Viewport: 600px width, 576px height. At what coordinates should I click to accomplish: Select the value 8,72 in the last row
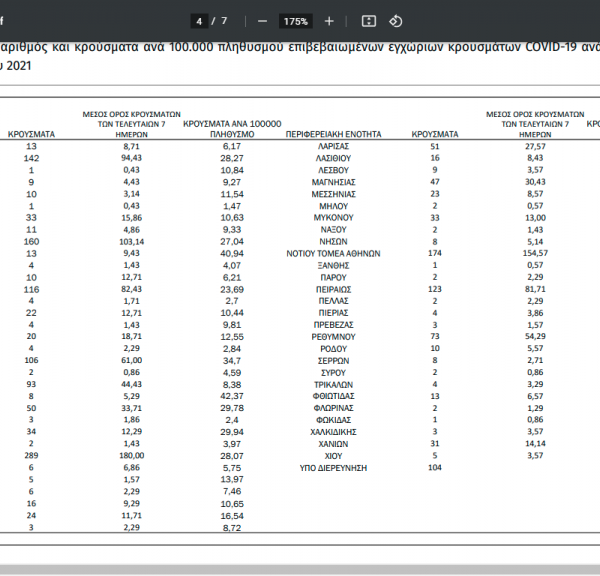click(x=232, y=528)
